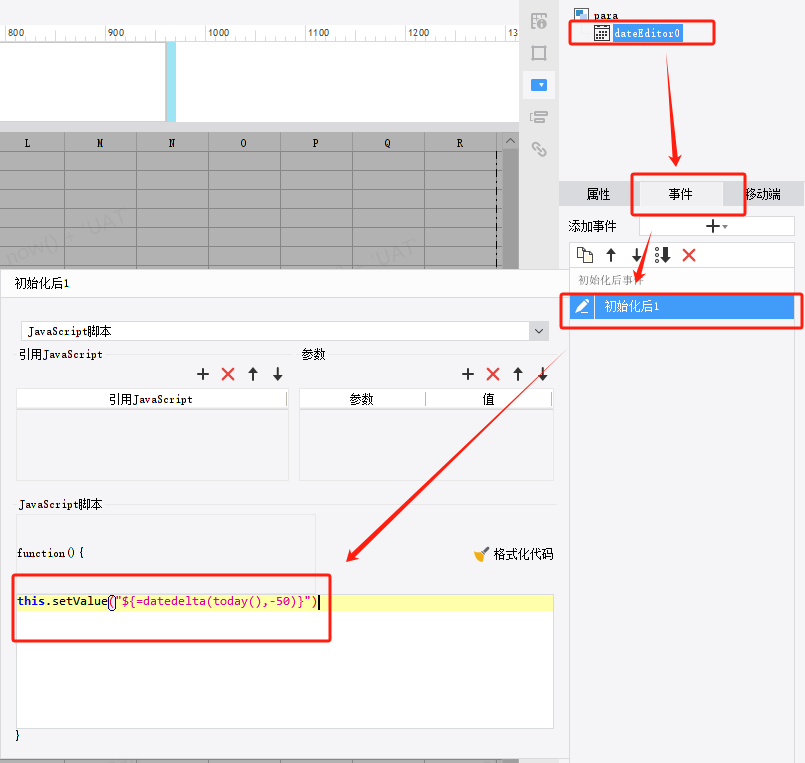Expand the 添加事件 plus dropdown
Screen dimensions: 805x763
[x=716, y=226]
